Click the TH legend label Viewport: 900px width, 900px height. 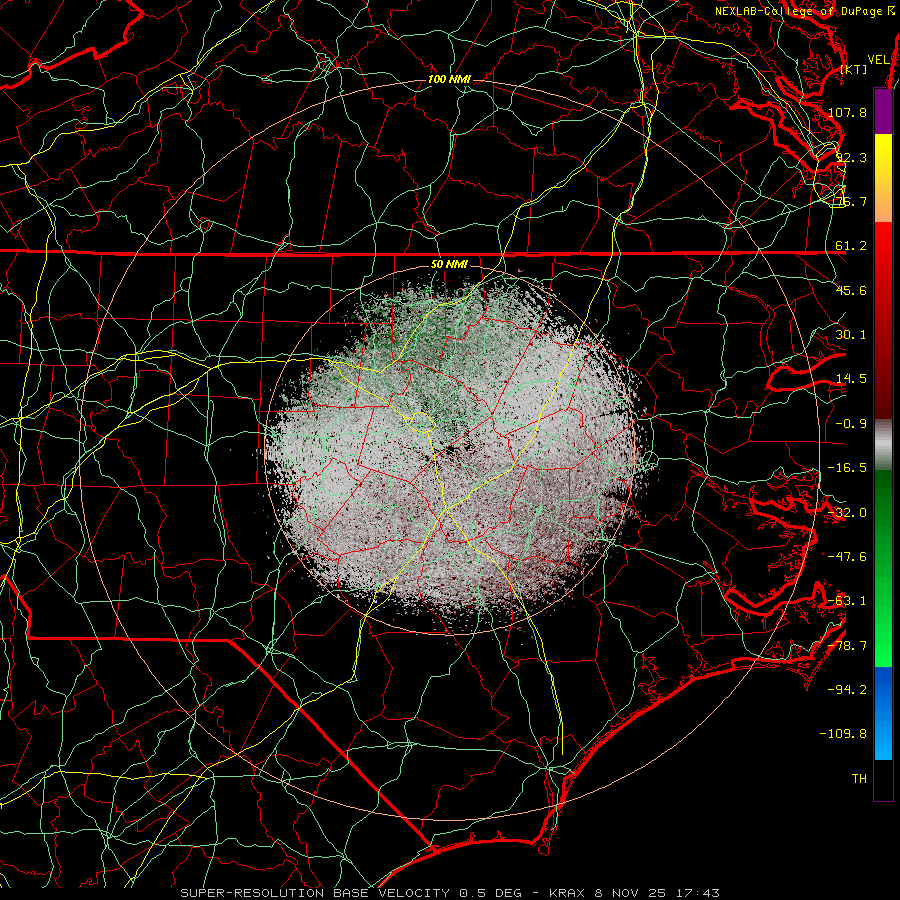pos(859,779)
